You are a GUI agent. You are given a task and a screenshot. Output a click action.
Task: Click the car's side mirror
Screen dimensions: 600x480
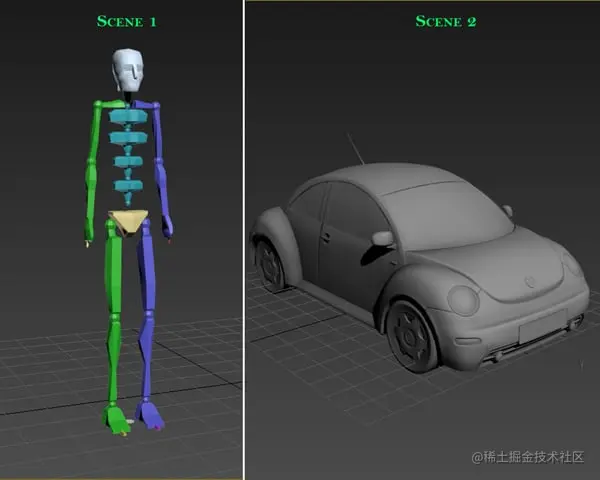[x=382, y=238]
